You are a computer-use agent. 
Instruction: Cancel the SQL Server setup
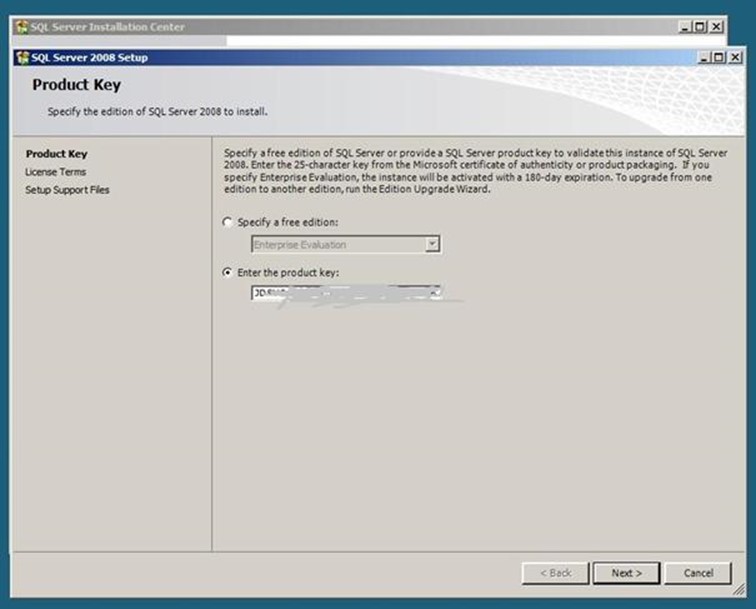pyautogui.click(x=699, y=573)
